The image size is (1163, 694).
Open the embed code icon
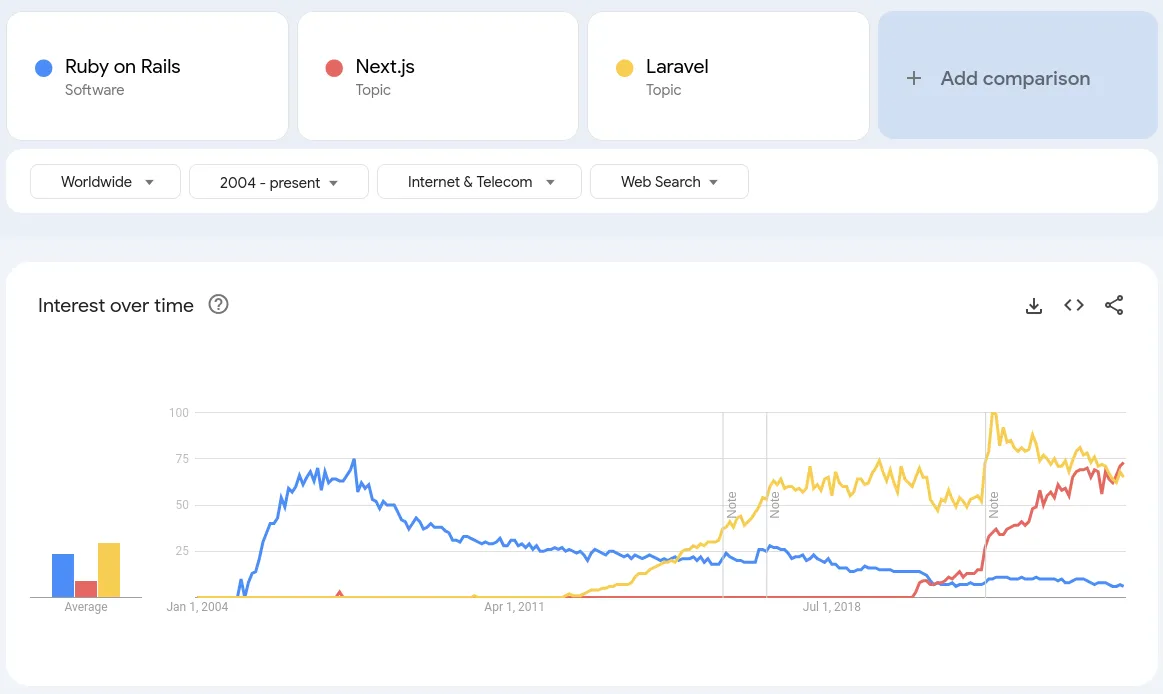(1074, 305)
